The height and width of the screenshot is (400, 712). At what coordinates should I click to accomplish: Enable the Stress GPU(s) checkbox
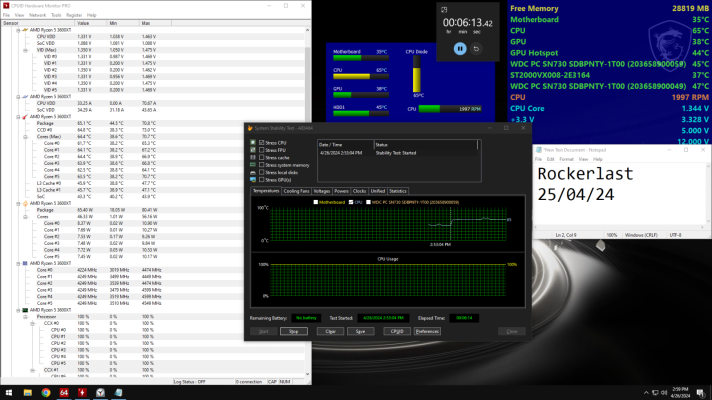tap(262, 180)
